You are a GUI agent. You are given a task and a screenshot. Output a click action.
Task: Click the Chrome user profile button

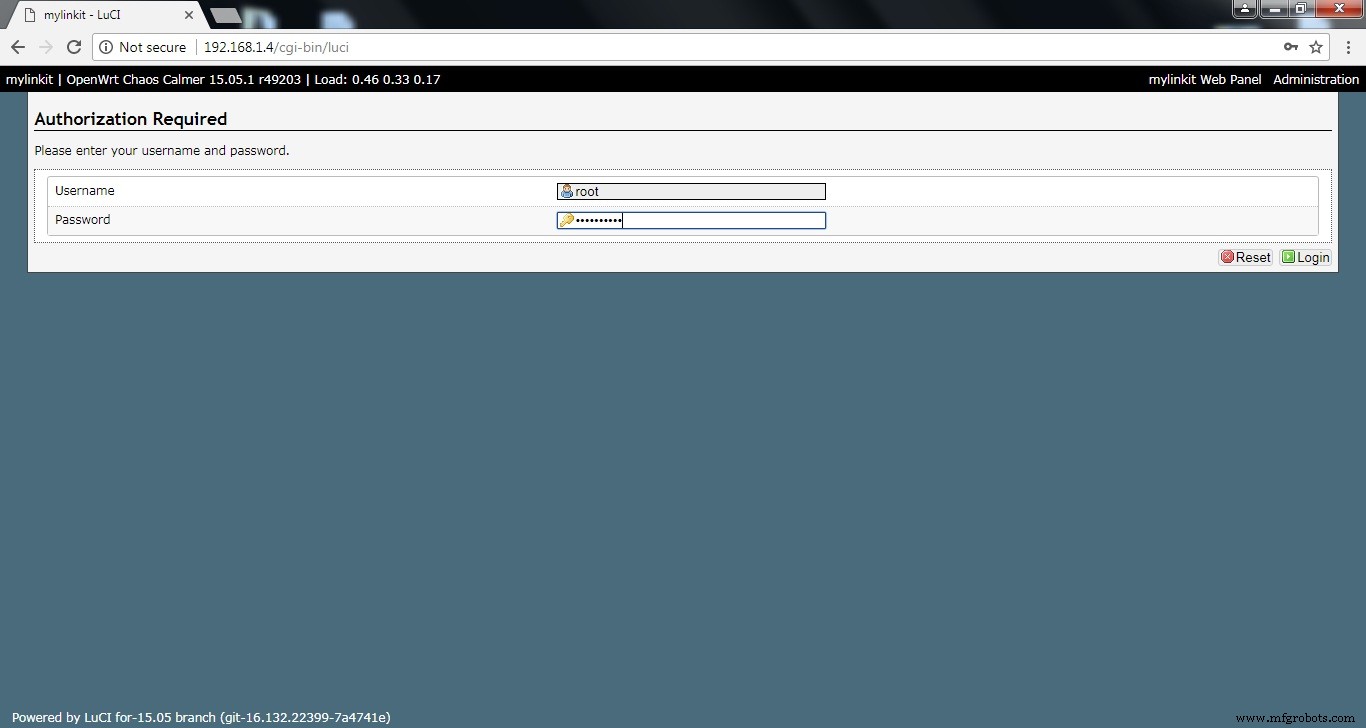tap(1244, 9)
